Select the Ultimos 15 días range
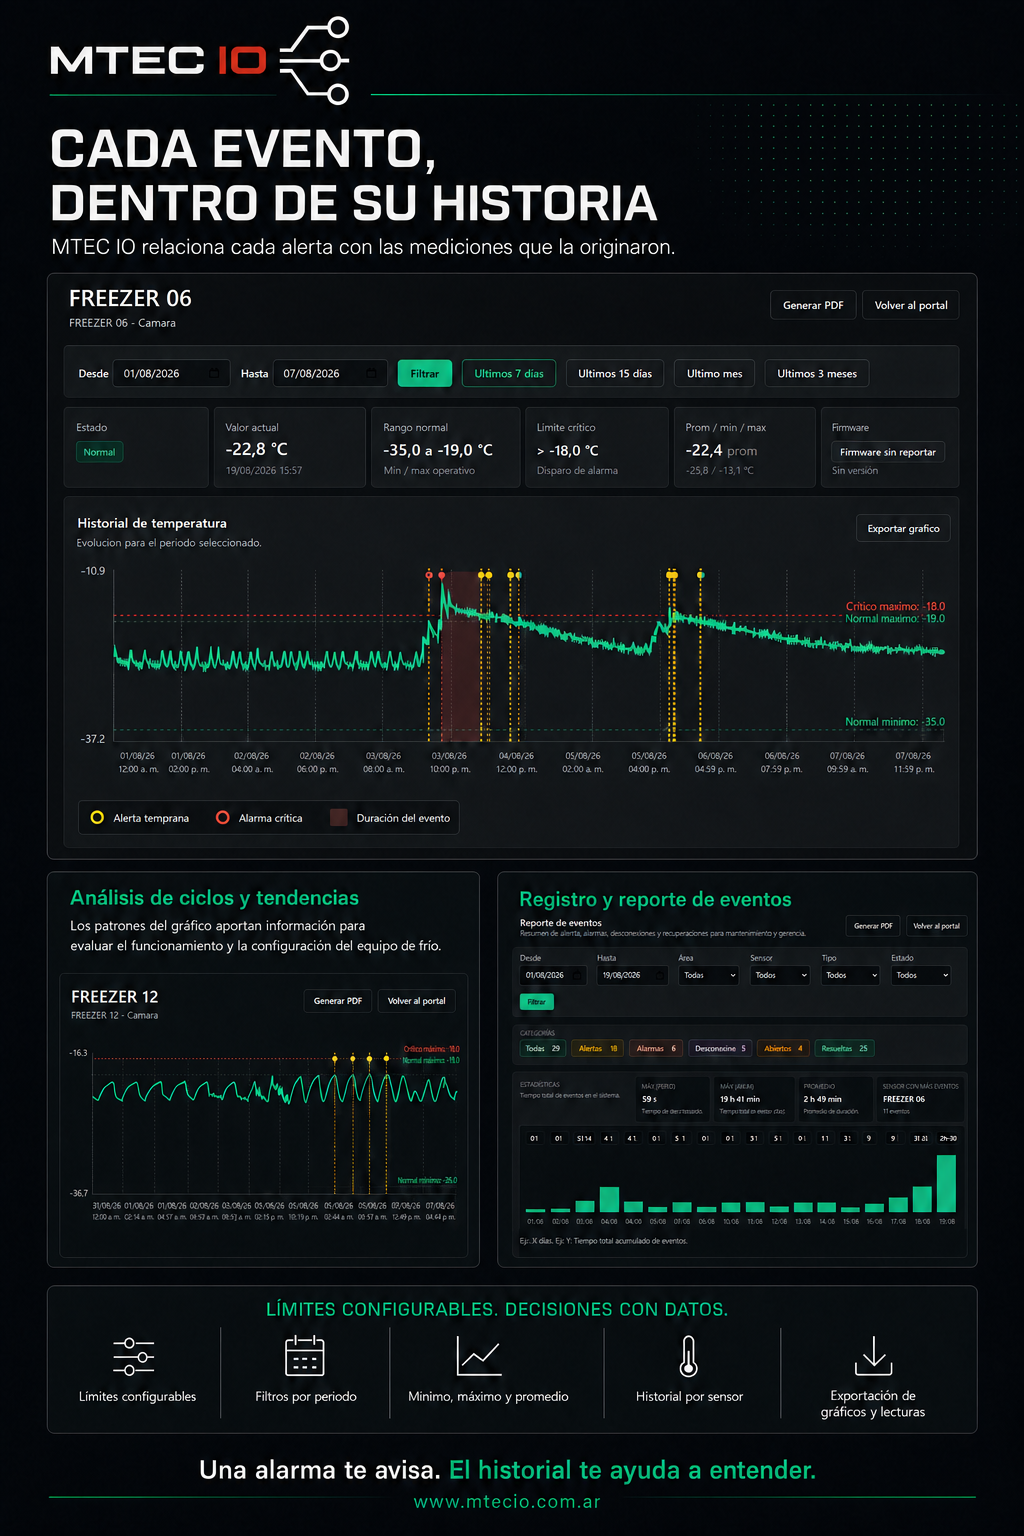This screenshot has height=1536, width=1024. coord(615,373)
